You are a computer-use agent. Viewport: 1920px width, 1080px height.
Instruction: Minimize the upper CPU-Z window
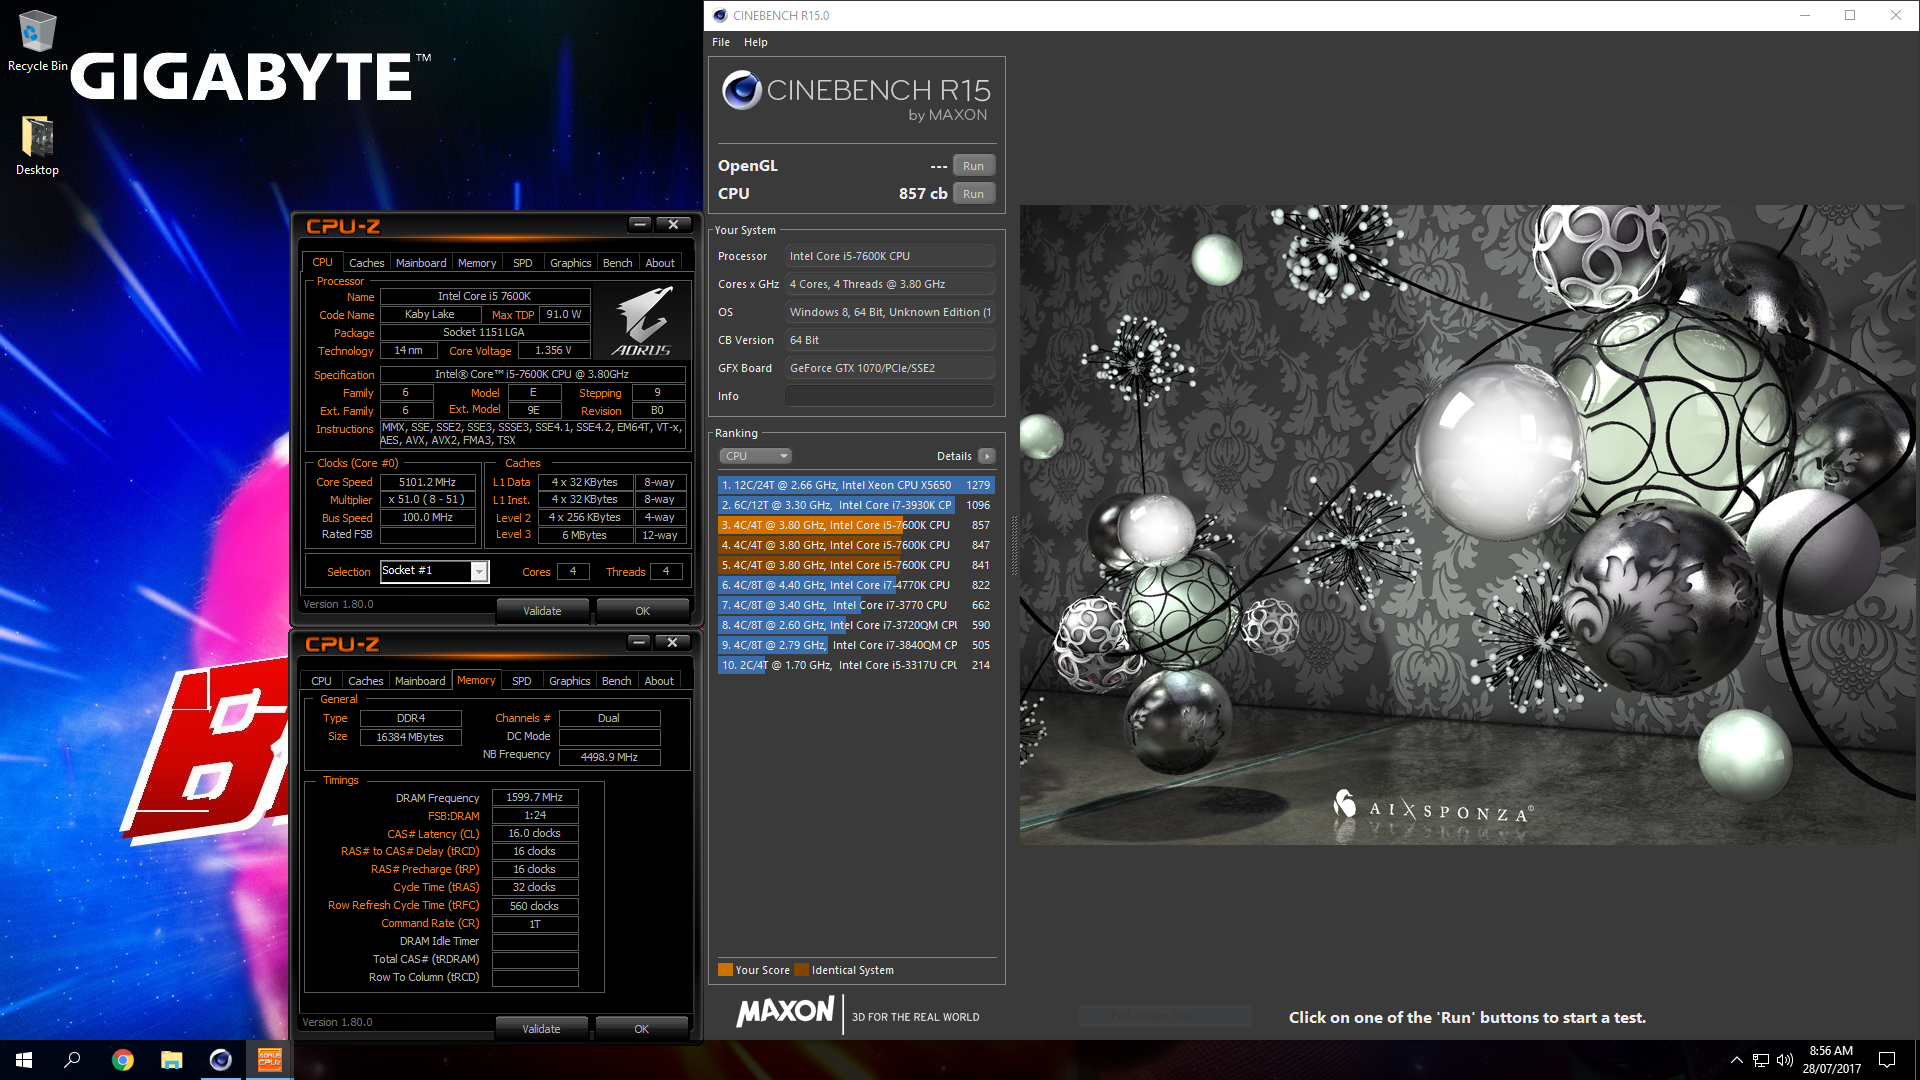coord(640,224)
